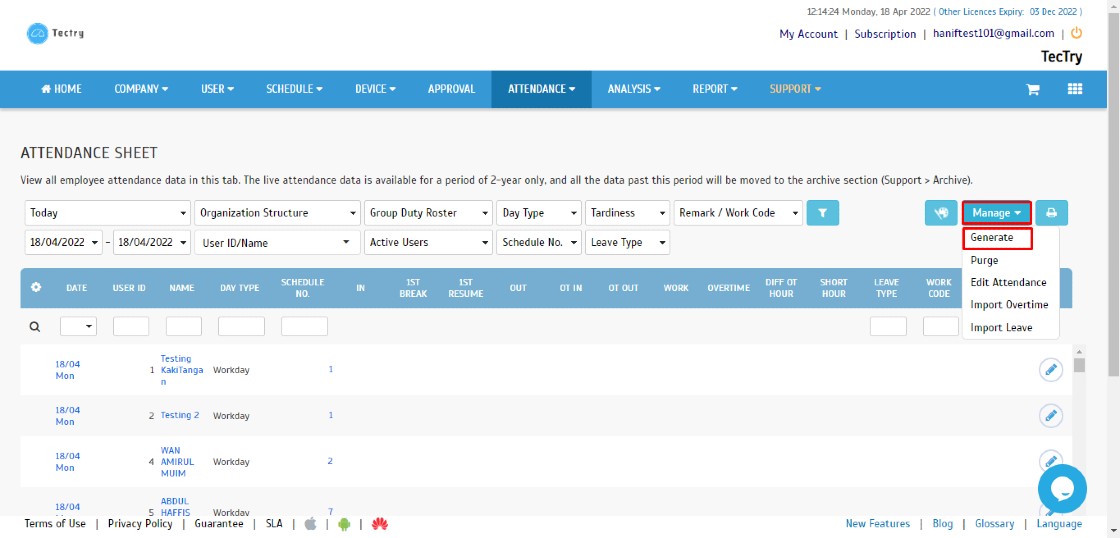The width and height of the screenshot is (1120, 538).
Task: Open Organization Structure dropdown
Action: tap(277, 213)
